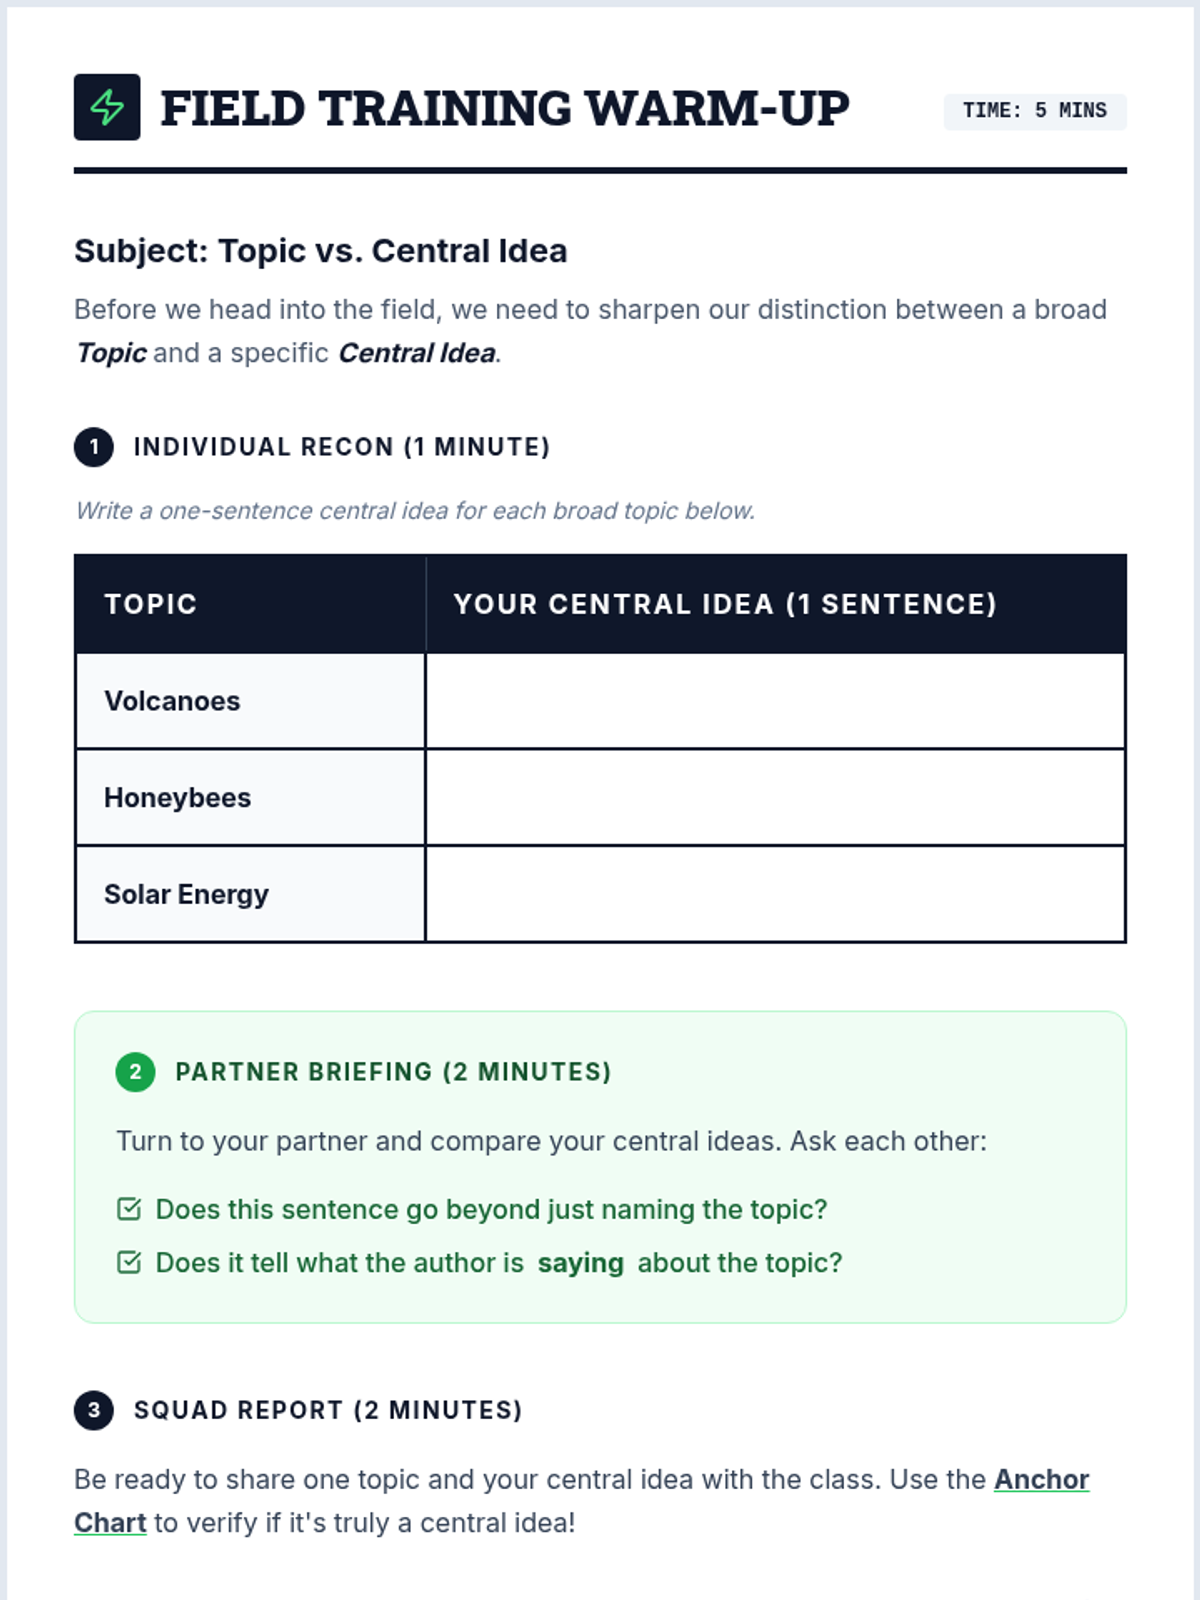Select the Honeybees topic cell

coord(250,798)
